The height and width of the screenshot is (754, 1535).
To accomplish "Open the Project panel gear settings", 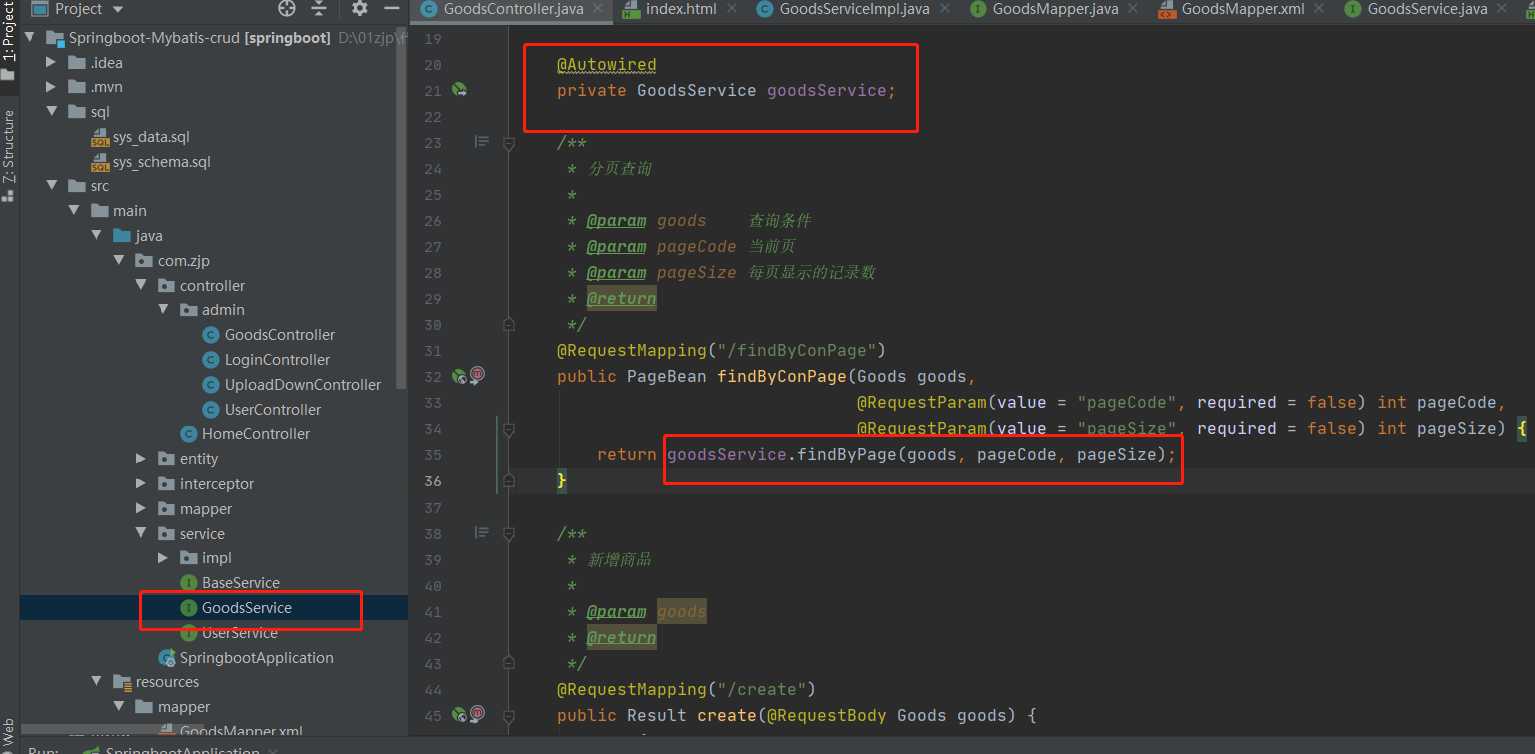I will (x=360, y=9).
